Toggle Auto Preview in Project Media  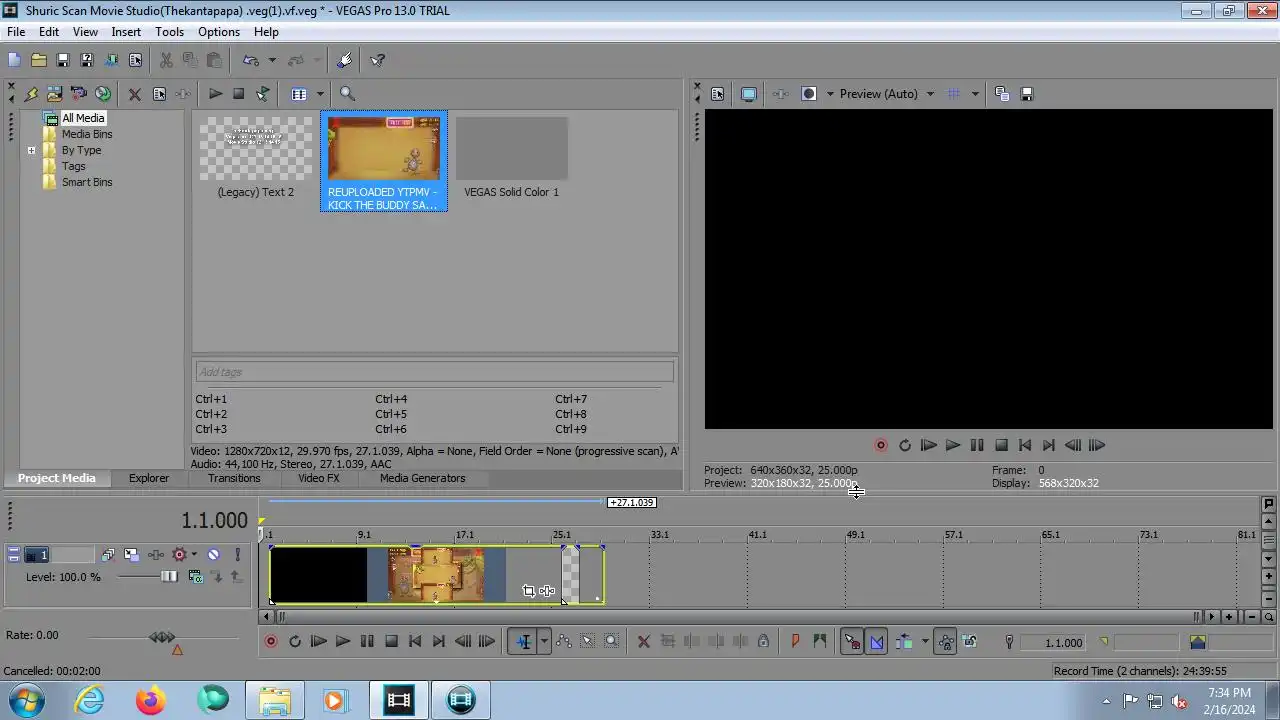[x=262, y=94]
